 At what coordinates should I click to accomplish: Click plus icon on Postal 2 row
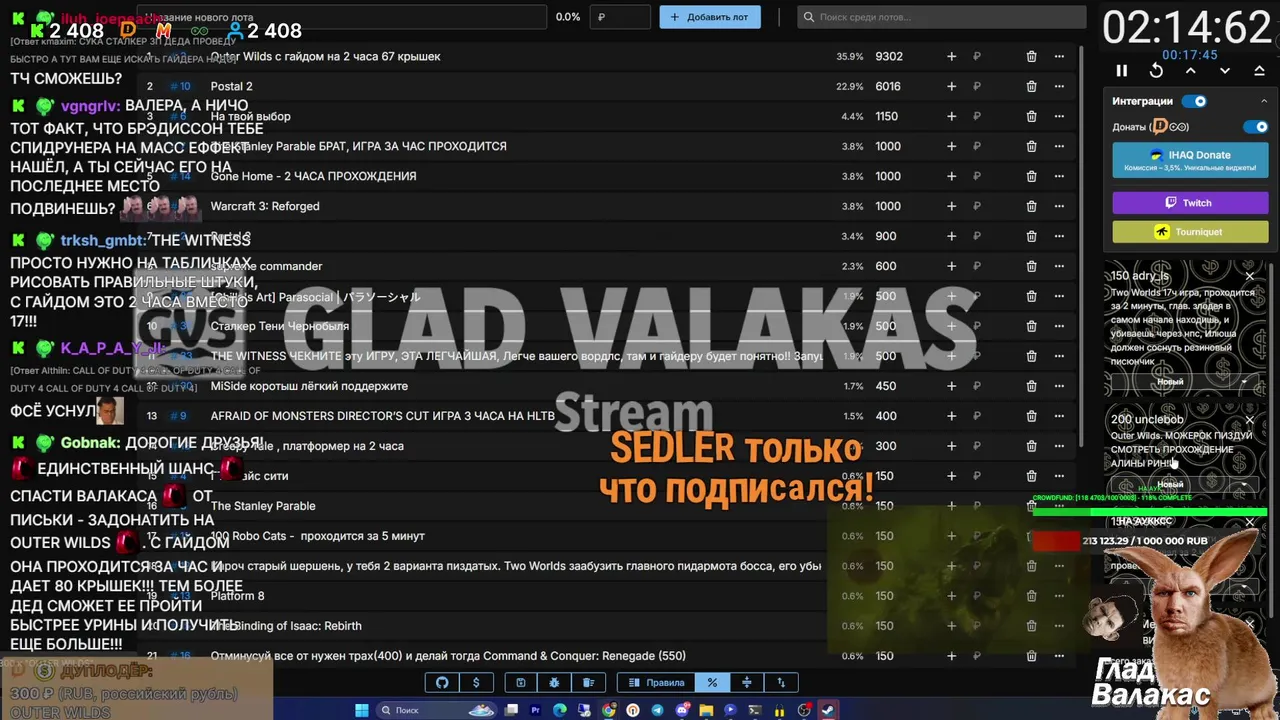point(951,87)
